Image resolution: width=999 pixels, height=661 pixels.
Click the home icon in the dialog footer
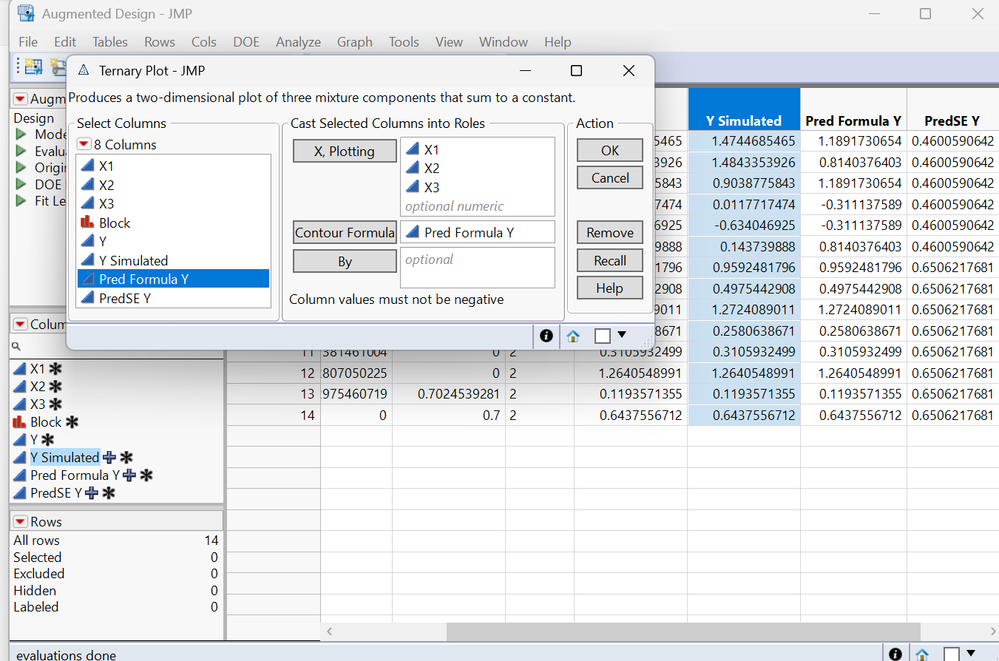[573, 336]
